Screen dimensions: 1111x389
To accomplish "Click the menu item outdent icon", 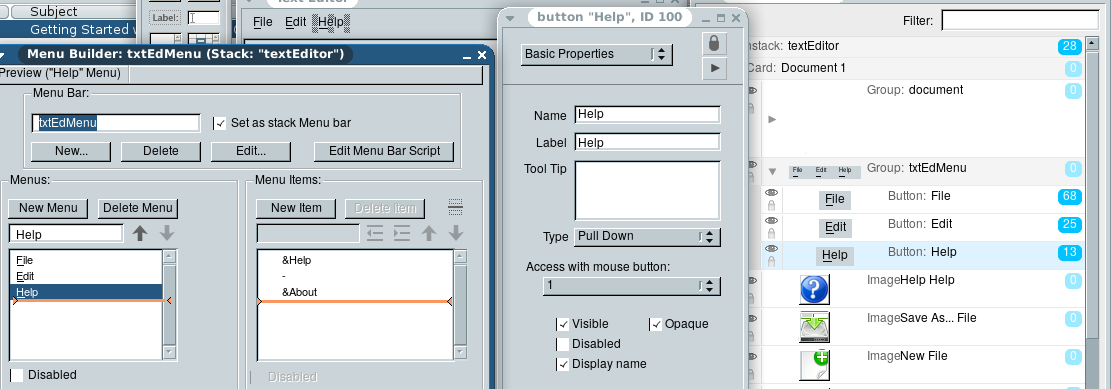I will [375, 233].
